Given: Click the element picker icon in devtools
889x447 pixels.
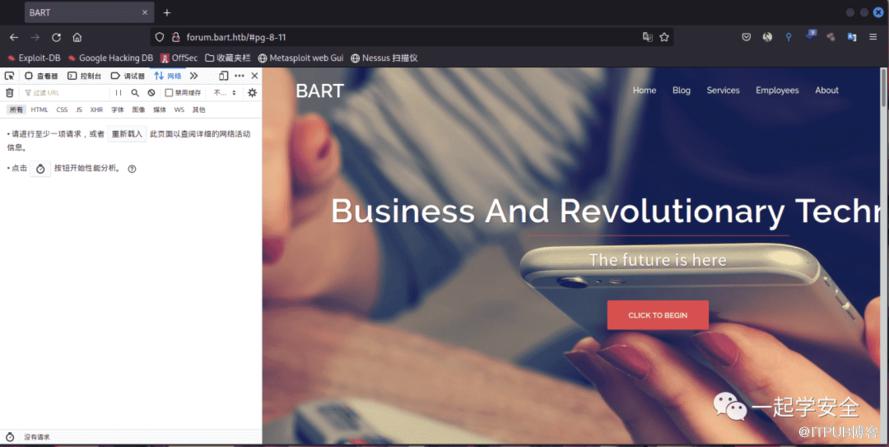Looking at the screenshot, I should tap(10, 75).
